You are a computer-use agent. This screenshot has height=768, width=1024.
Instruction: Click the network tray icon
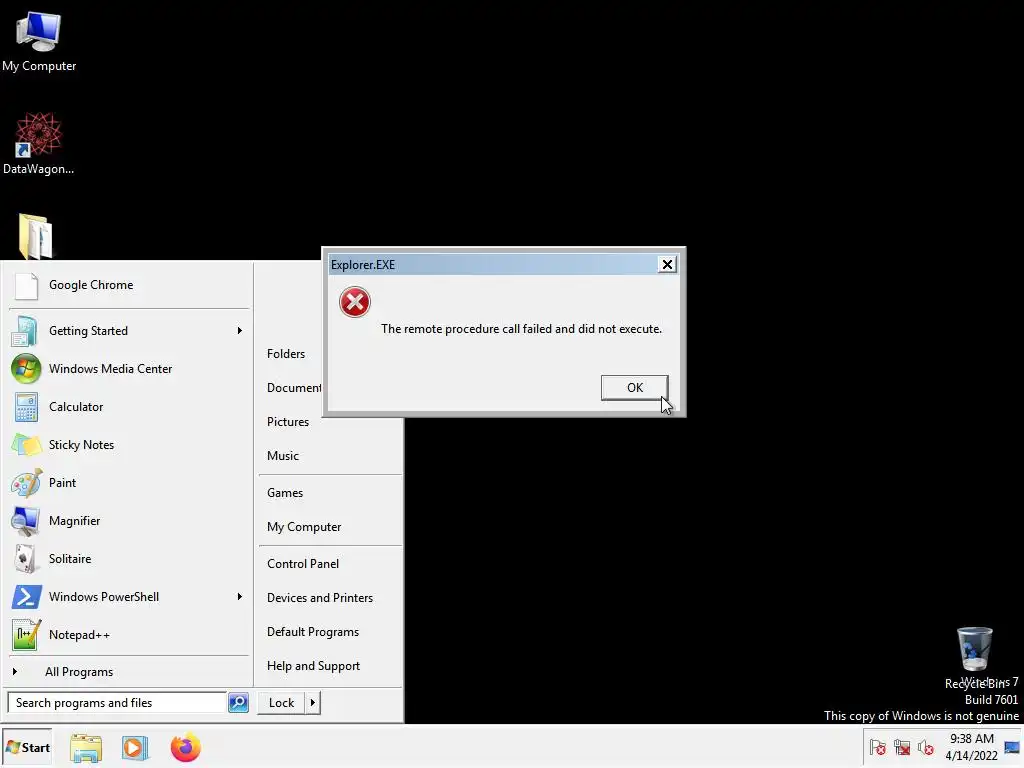coord(902,747)
